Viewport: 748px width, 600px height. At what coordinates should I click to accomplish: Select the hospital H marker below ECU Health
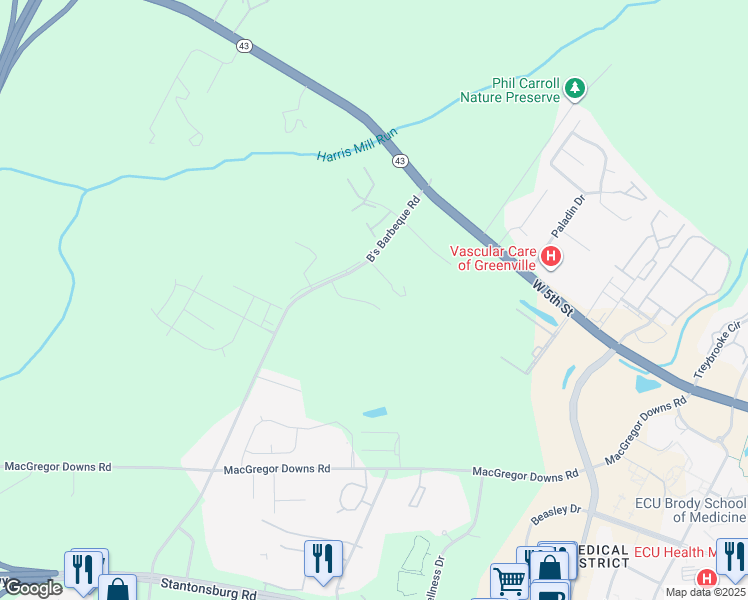coord(706,578)
